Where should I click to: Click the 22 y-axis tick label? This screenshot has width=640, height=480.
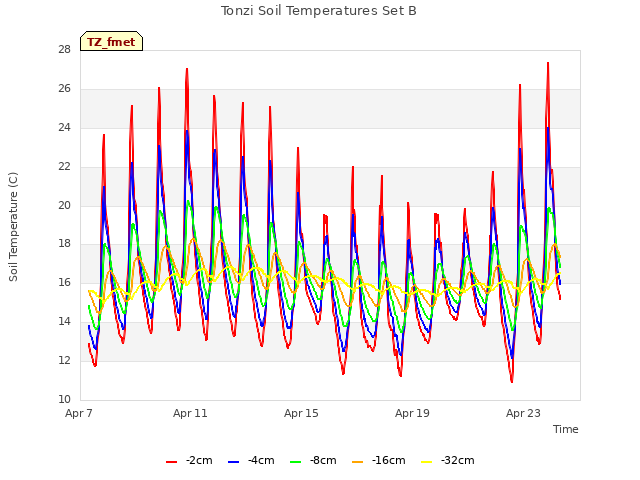64,167
